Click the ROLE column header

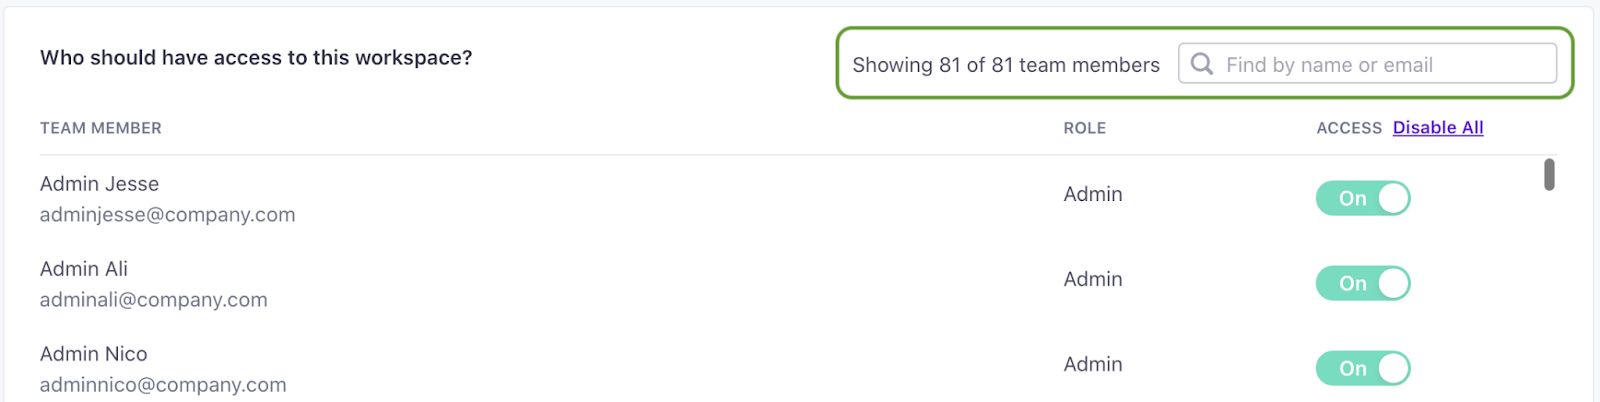click(1084, 128)
